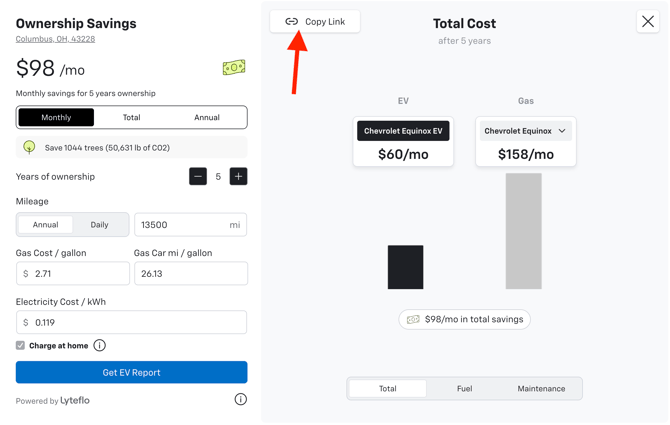Click the Get EV Report button

[x=131, y=372]
